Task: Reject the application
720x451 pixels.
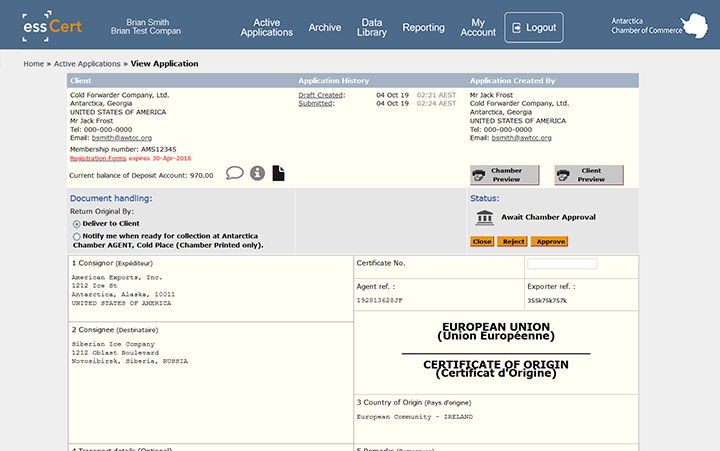Action: point(513,242)
